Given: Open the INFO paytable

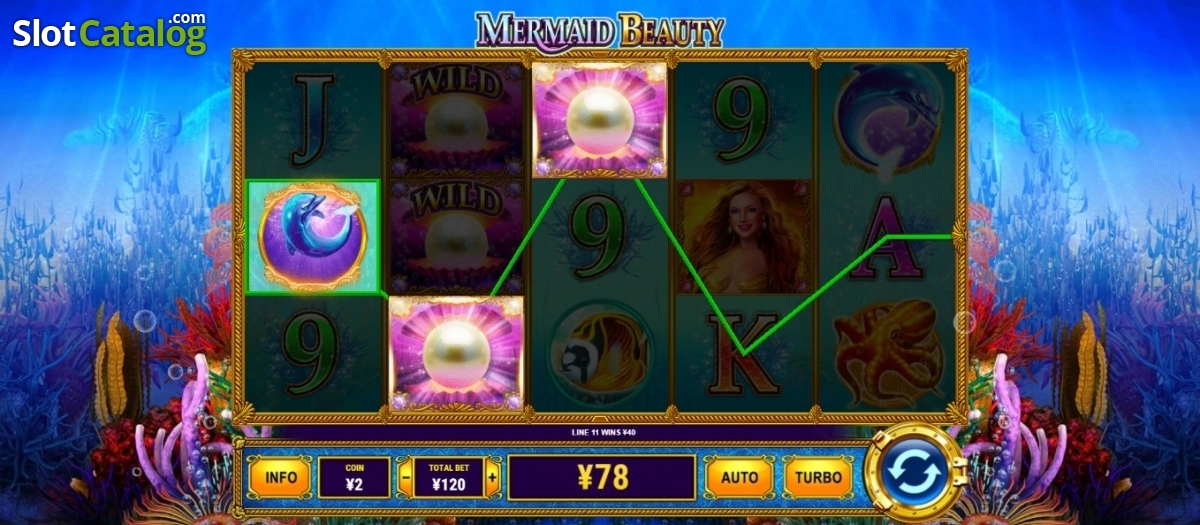Looking at the screenshot, I should click(280, 477).
